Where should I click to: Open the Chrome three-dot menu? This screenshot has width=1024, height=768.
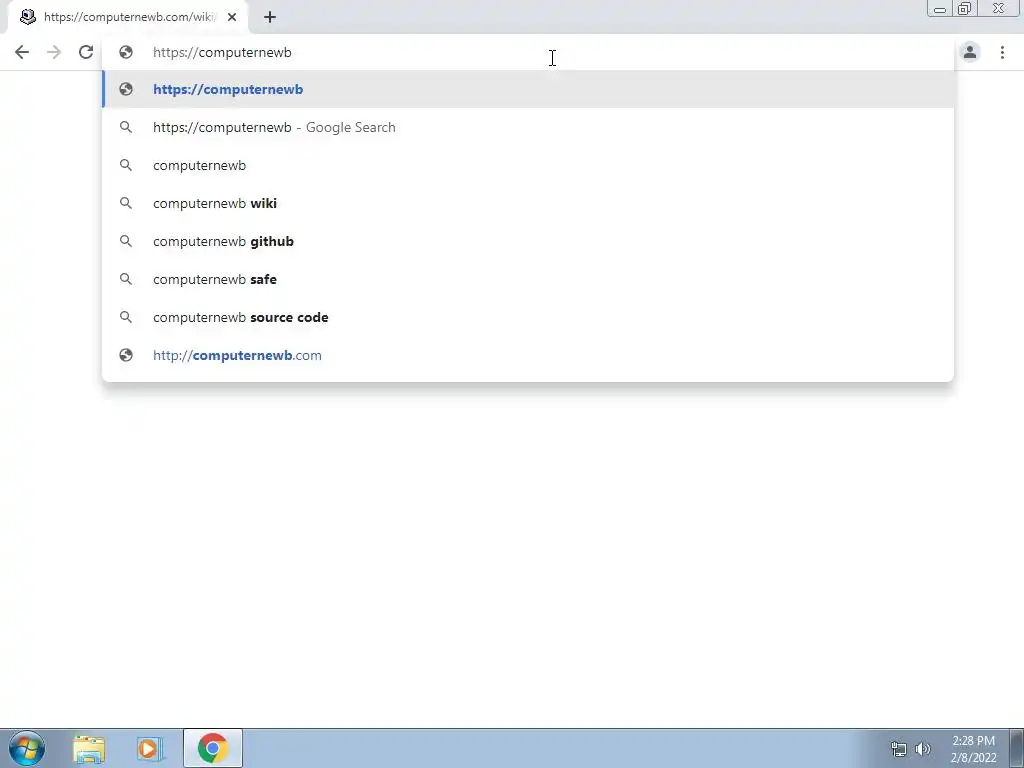point(1002,52)
